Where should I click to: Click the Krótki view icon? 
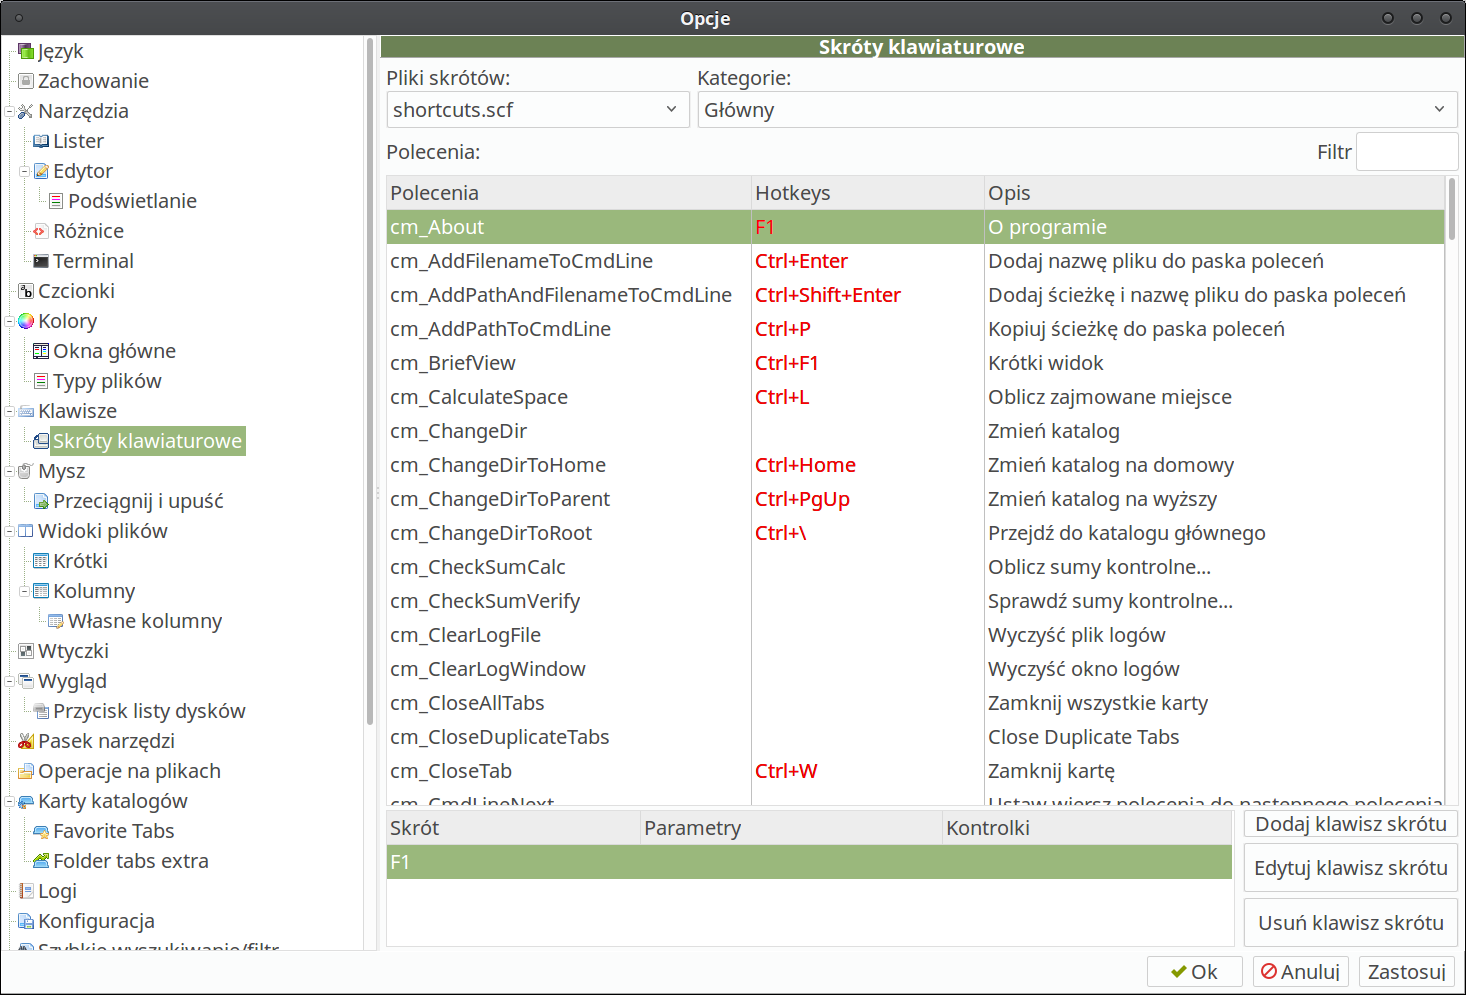tap(41, 561)
